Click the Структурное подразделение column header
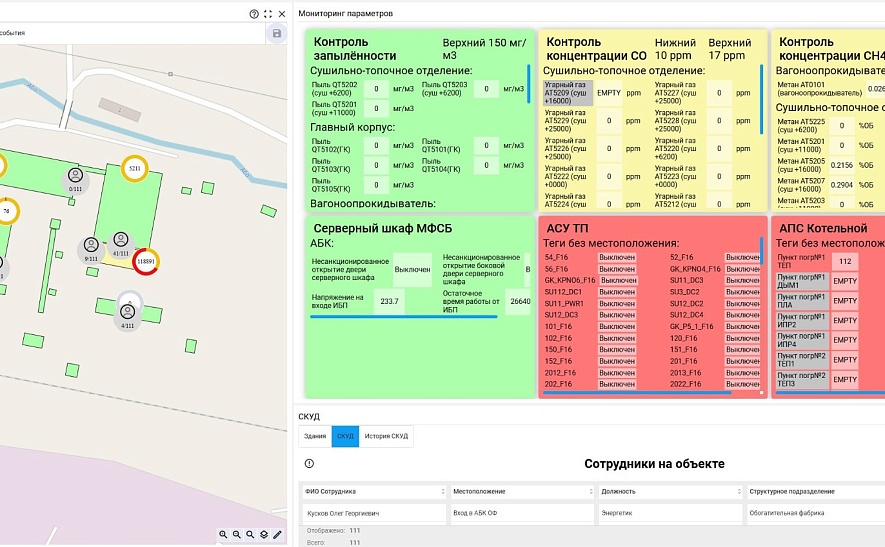Viewport: 885px width, 547px height. [x=792, y=492]
